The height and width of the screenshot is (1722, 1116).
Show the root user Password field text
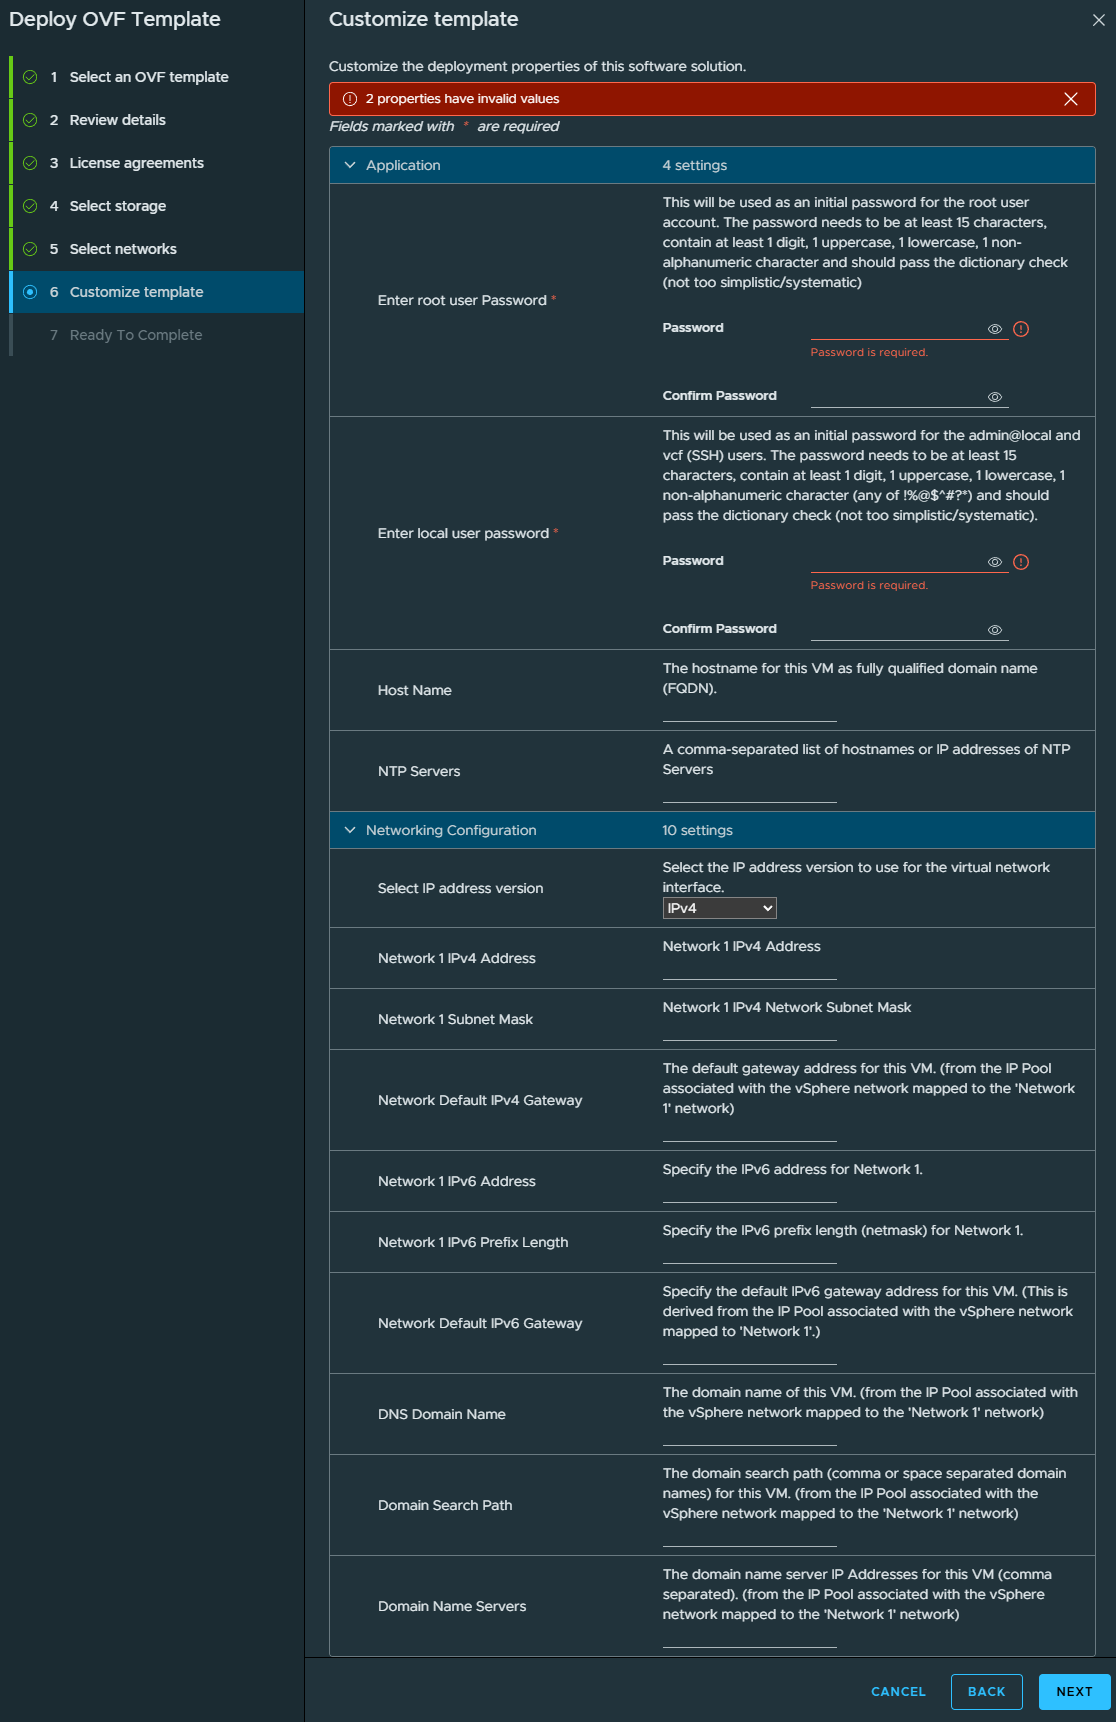click(995, 329)
